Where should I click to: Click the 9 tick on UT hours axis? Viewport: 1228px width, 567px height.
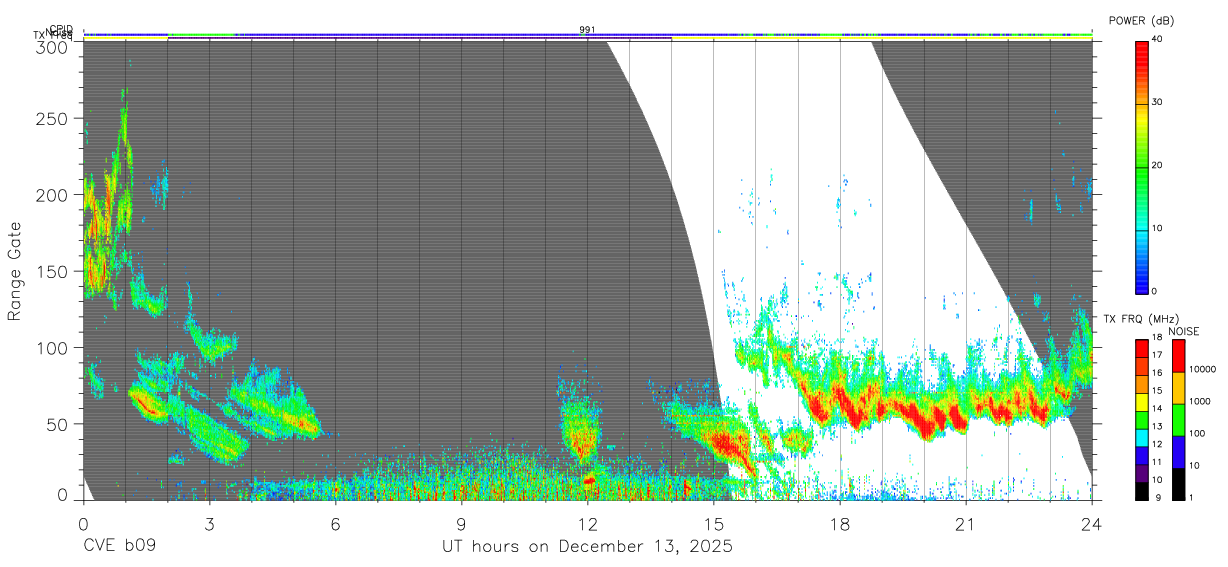click(x=461, y=524)
